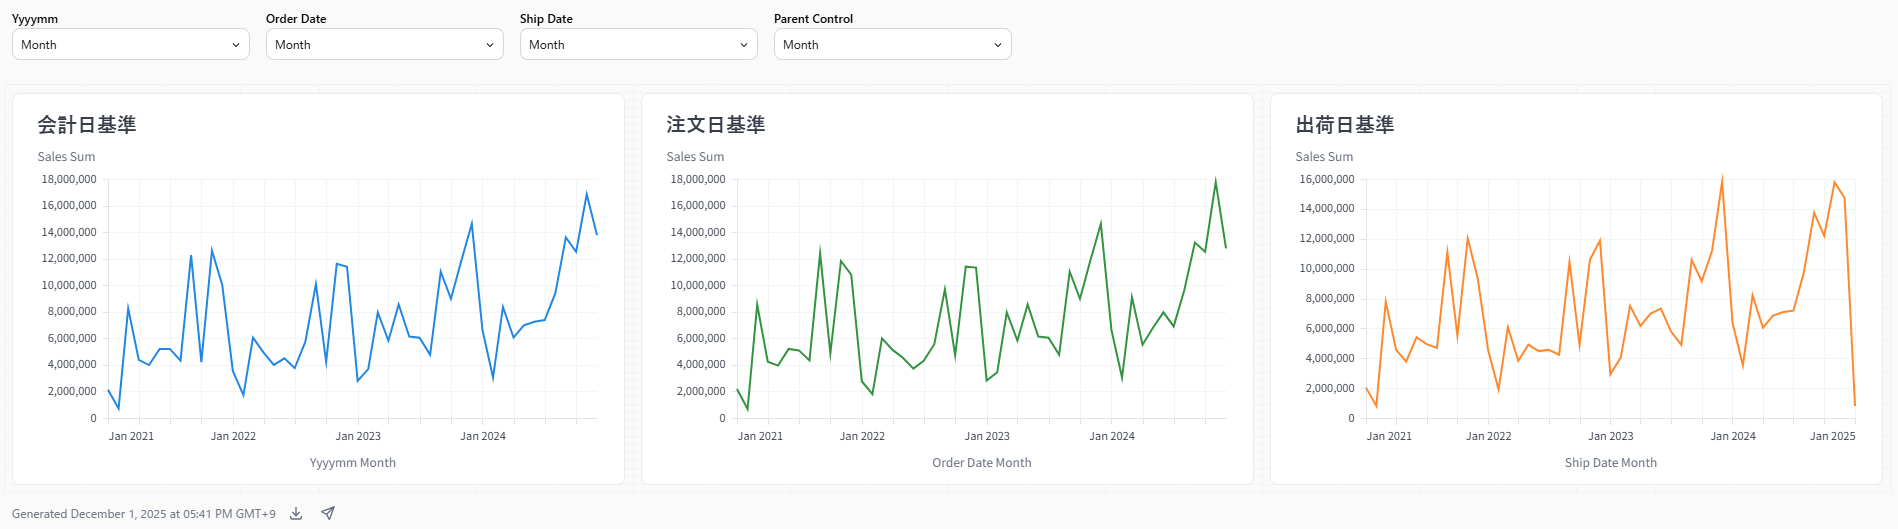1898x529 pixels.
Task: Click the paper plane send icon
Action: [x=328, y=514]
